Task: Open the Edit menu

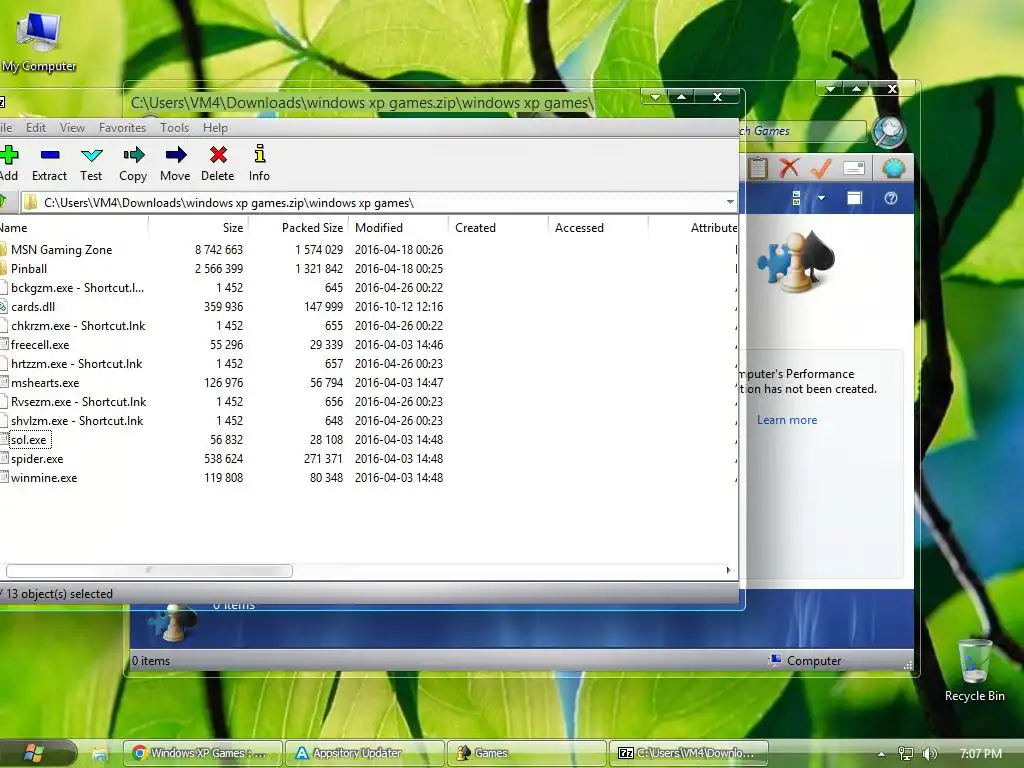Action: pos(36,128)
